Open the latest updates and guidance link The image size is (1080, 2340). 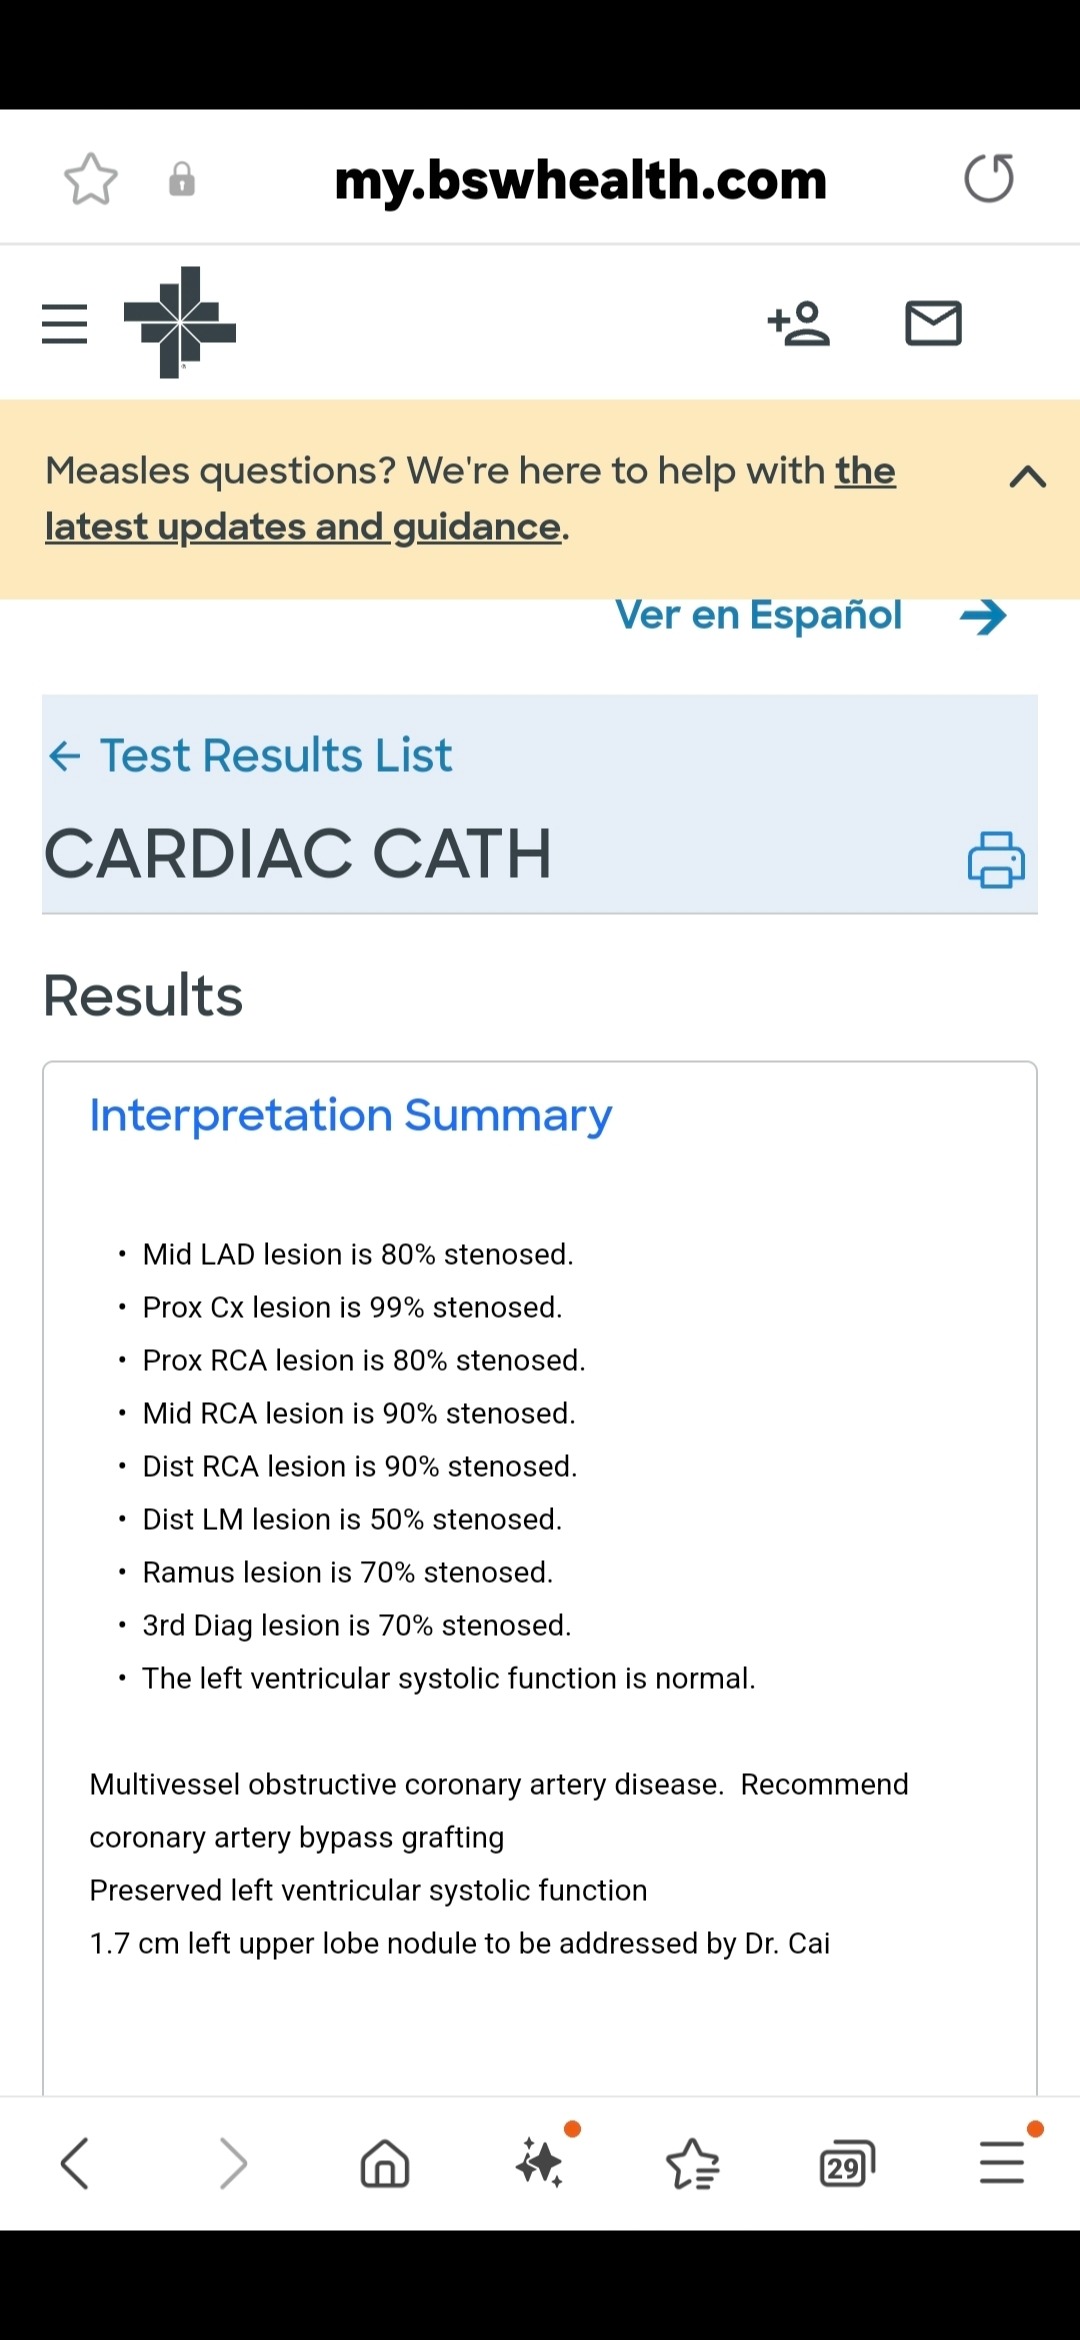tap(470, 498)
